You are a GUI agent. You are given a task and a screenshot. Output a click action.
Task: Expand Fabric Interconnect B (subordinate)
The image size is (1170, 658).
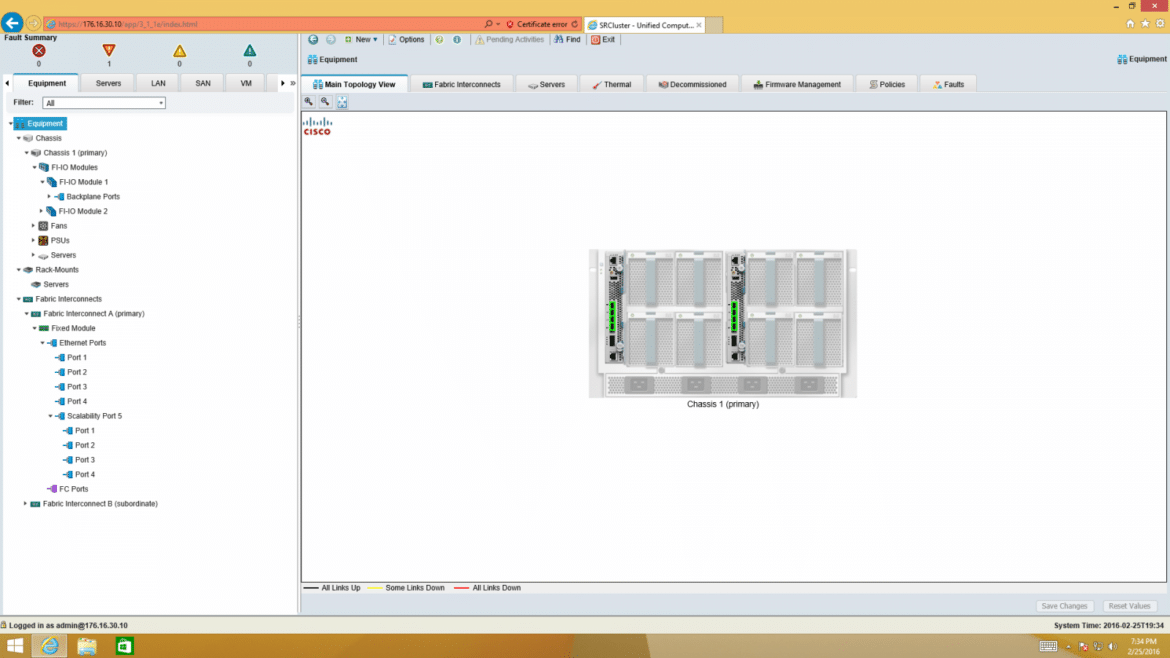(26, 504)
